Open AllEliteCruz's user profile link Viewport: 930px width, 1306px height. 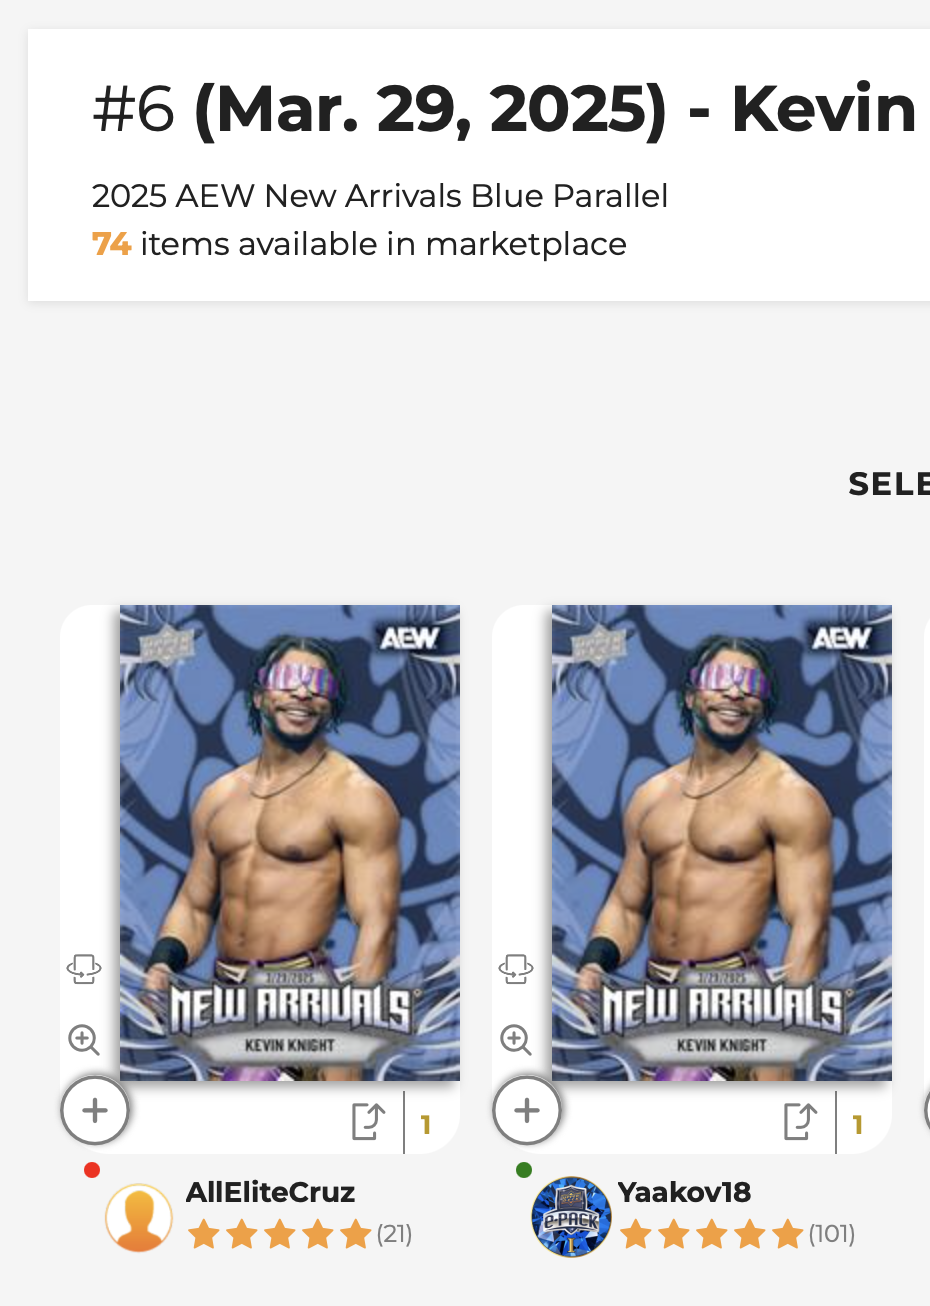pyautogui.click(x=271, y=1192)
